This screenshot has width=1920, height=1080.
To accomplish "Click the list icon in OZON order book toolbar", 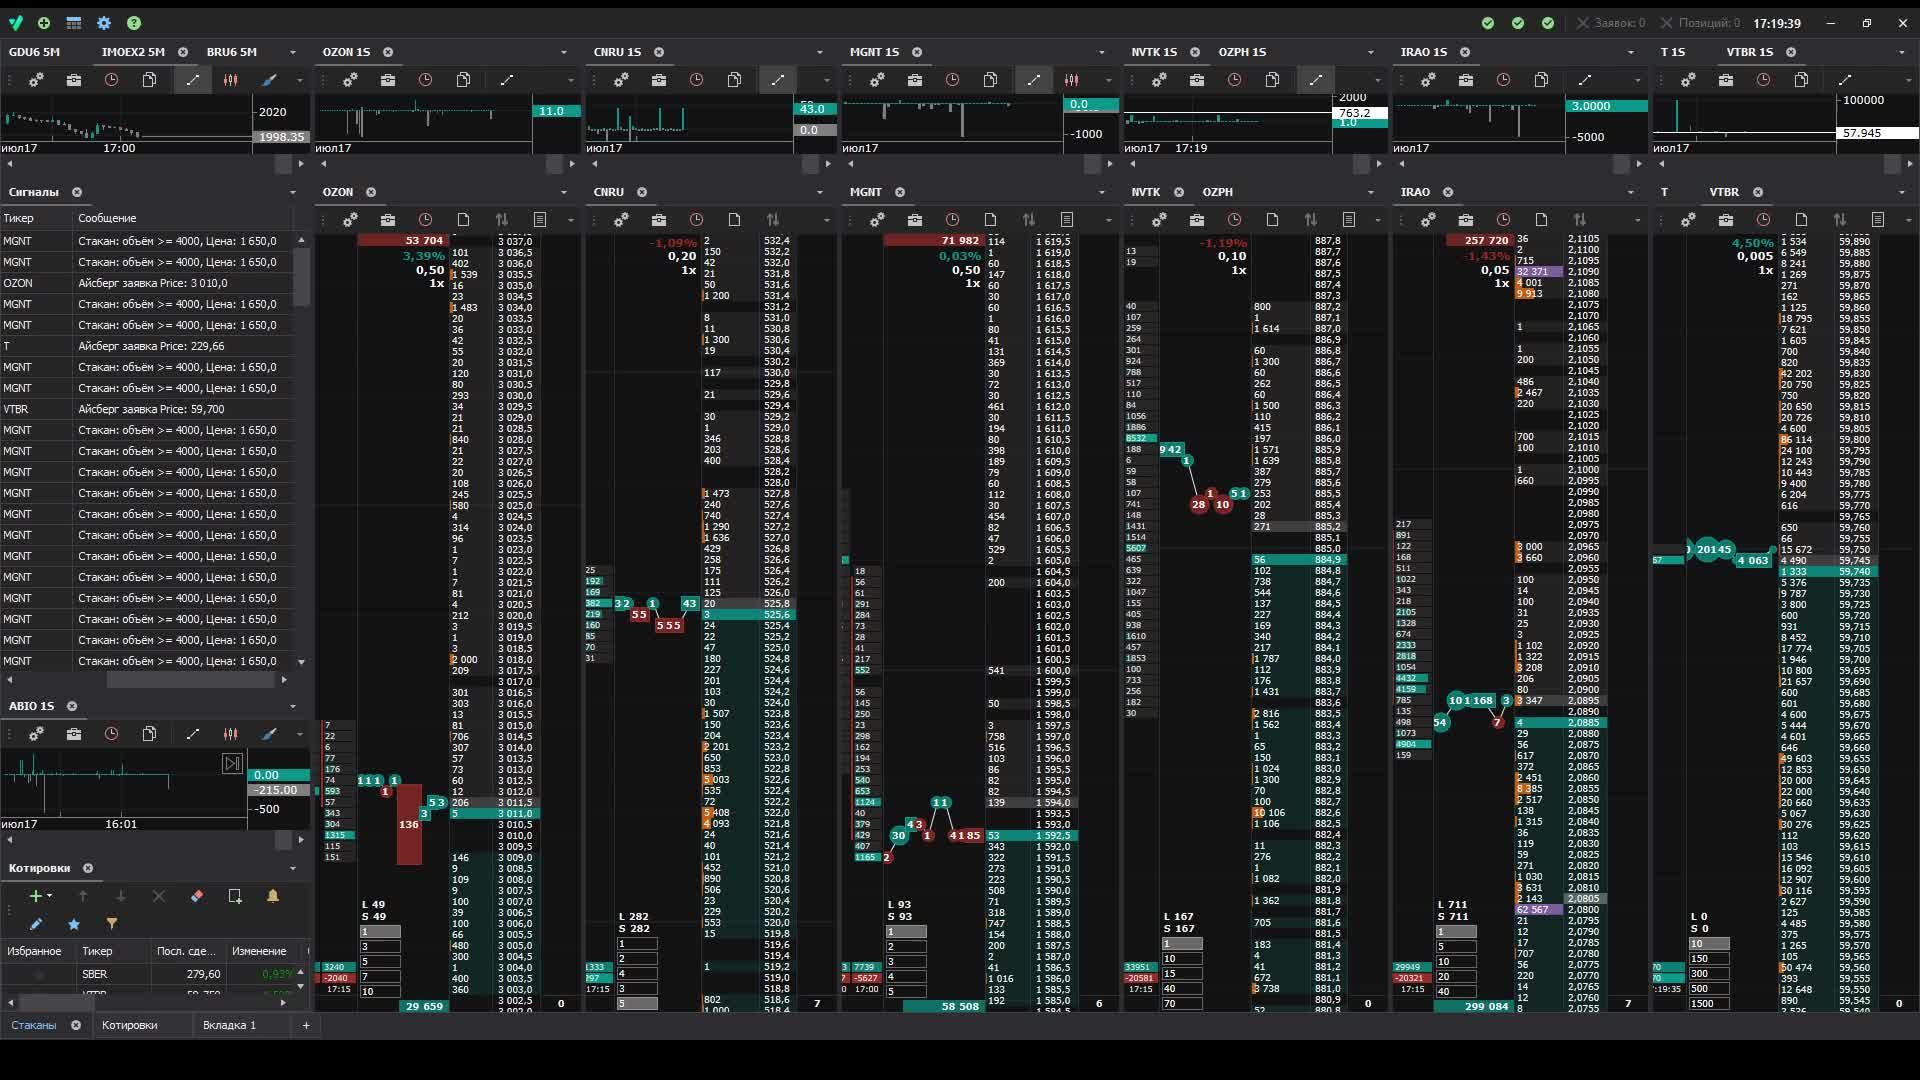I will click(540, 219).
